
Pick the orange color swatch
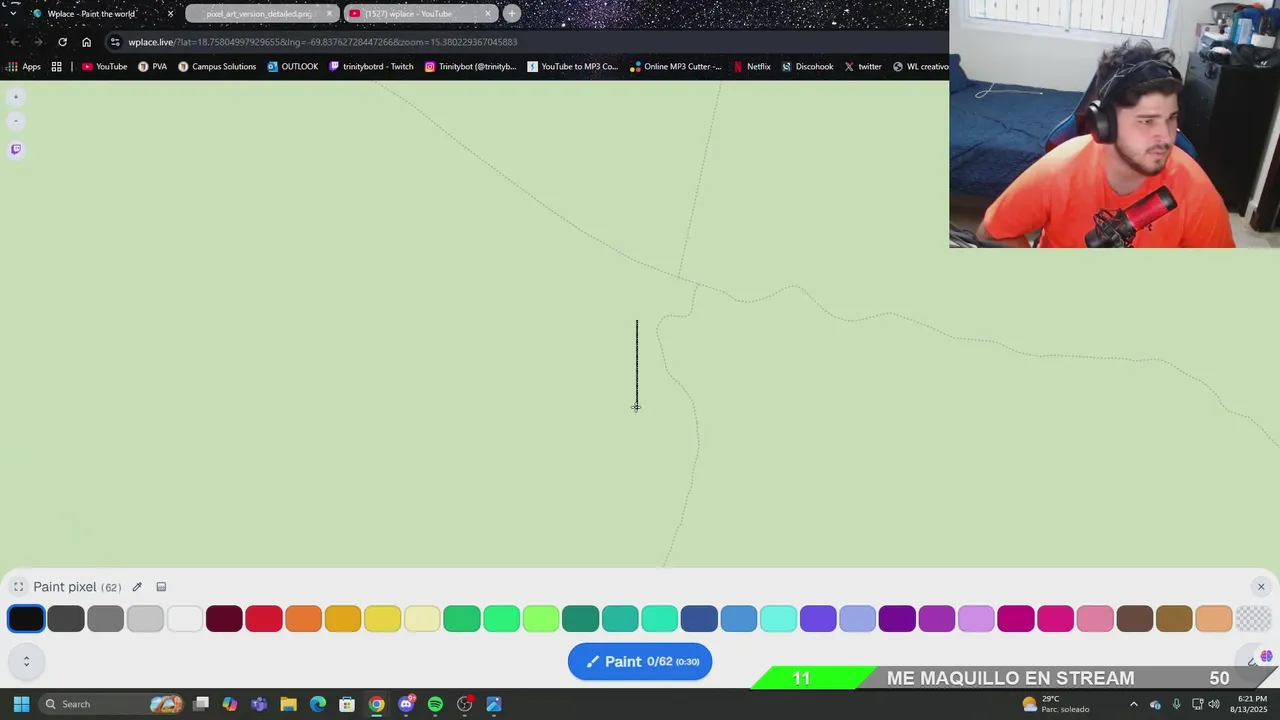tap(303, 619)
